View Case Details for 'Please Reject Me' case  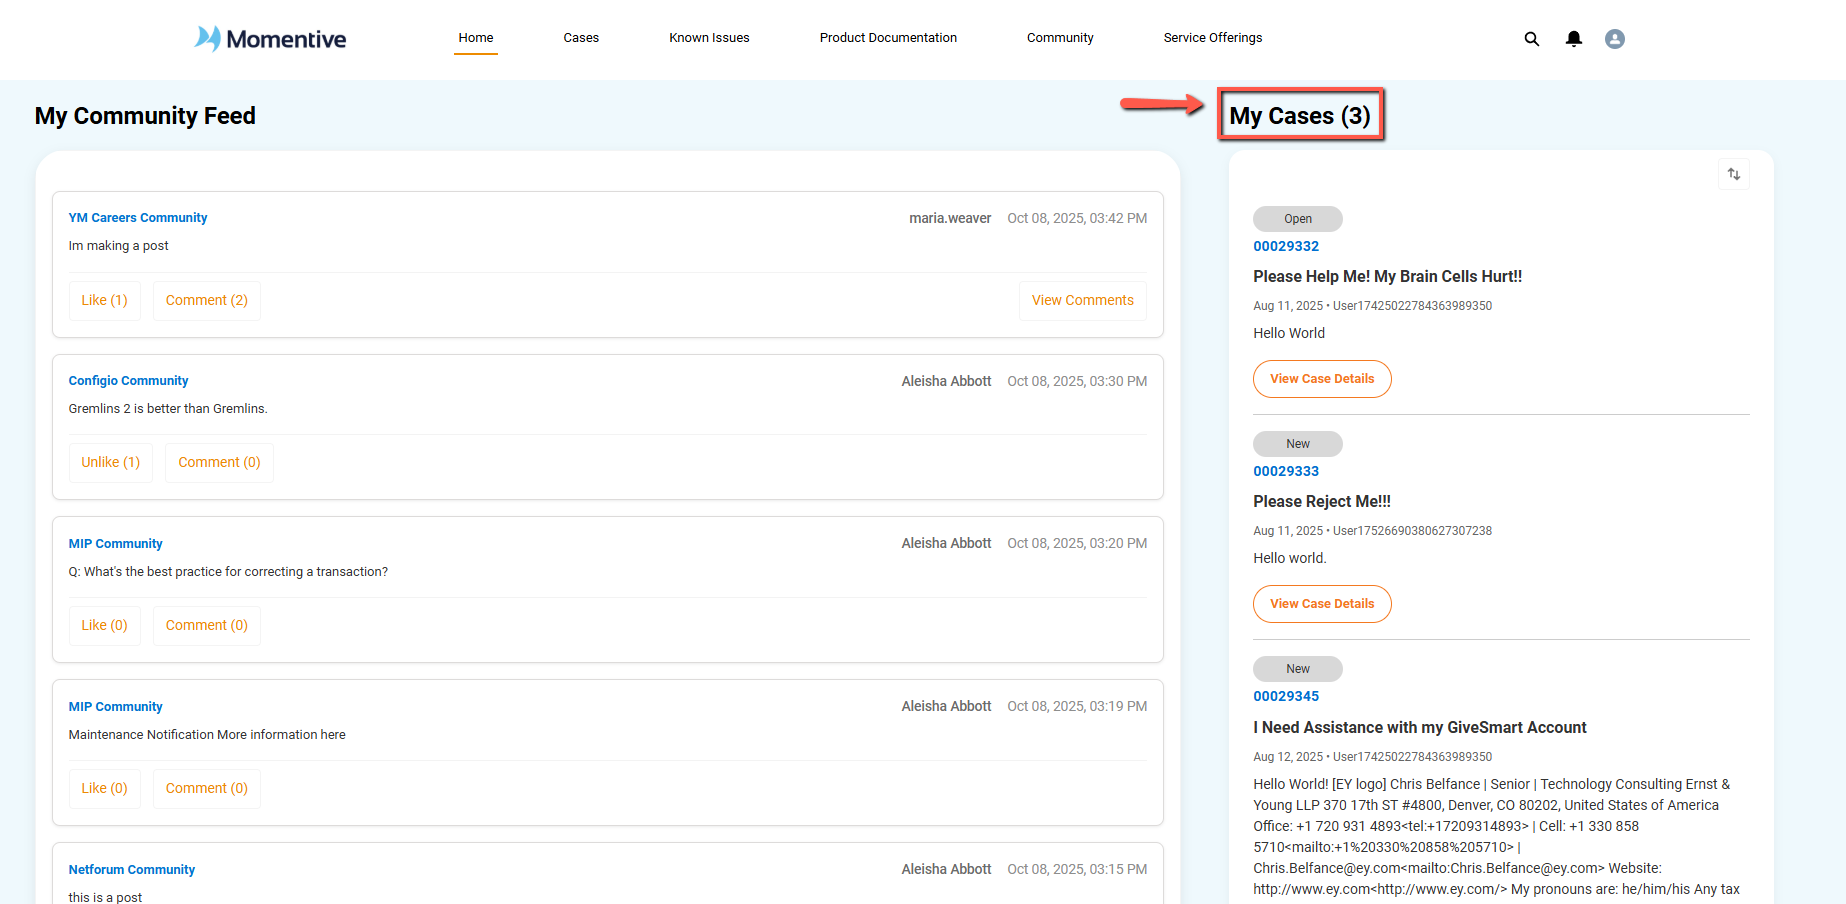[1322, 604]
